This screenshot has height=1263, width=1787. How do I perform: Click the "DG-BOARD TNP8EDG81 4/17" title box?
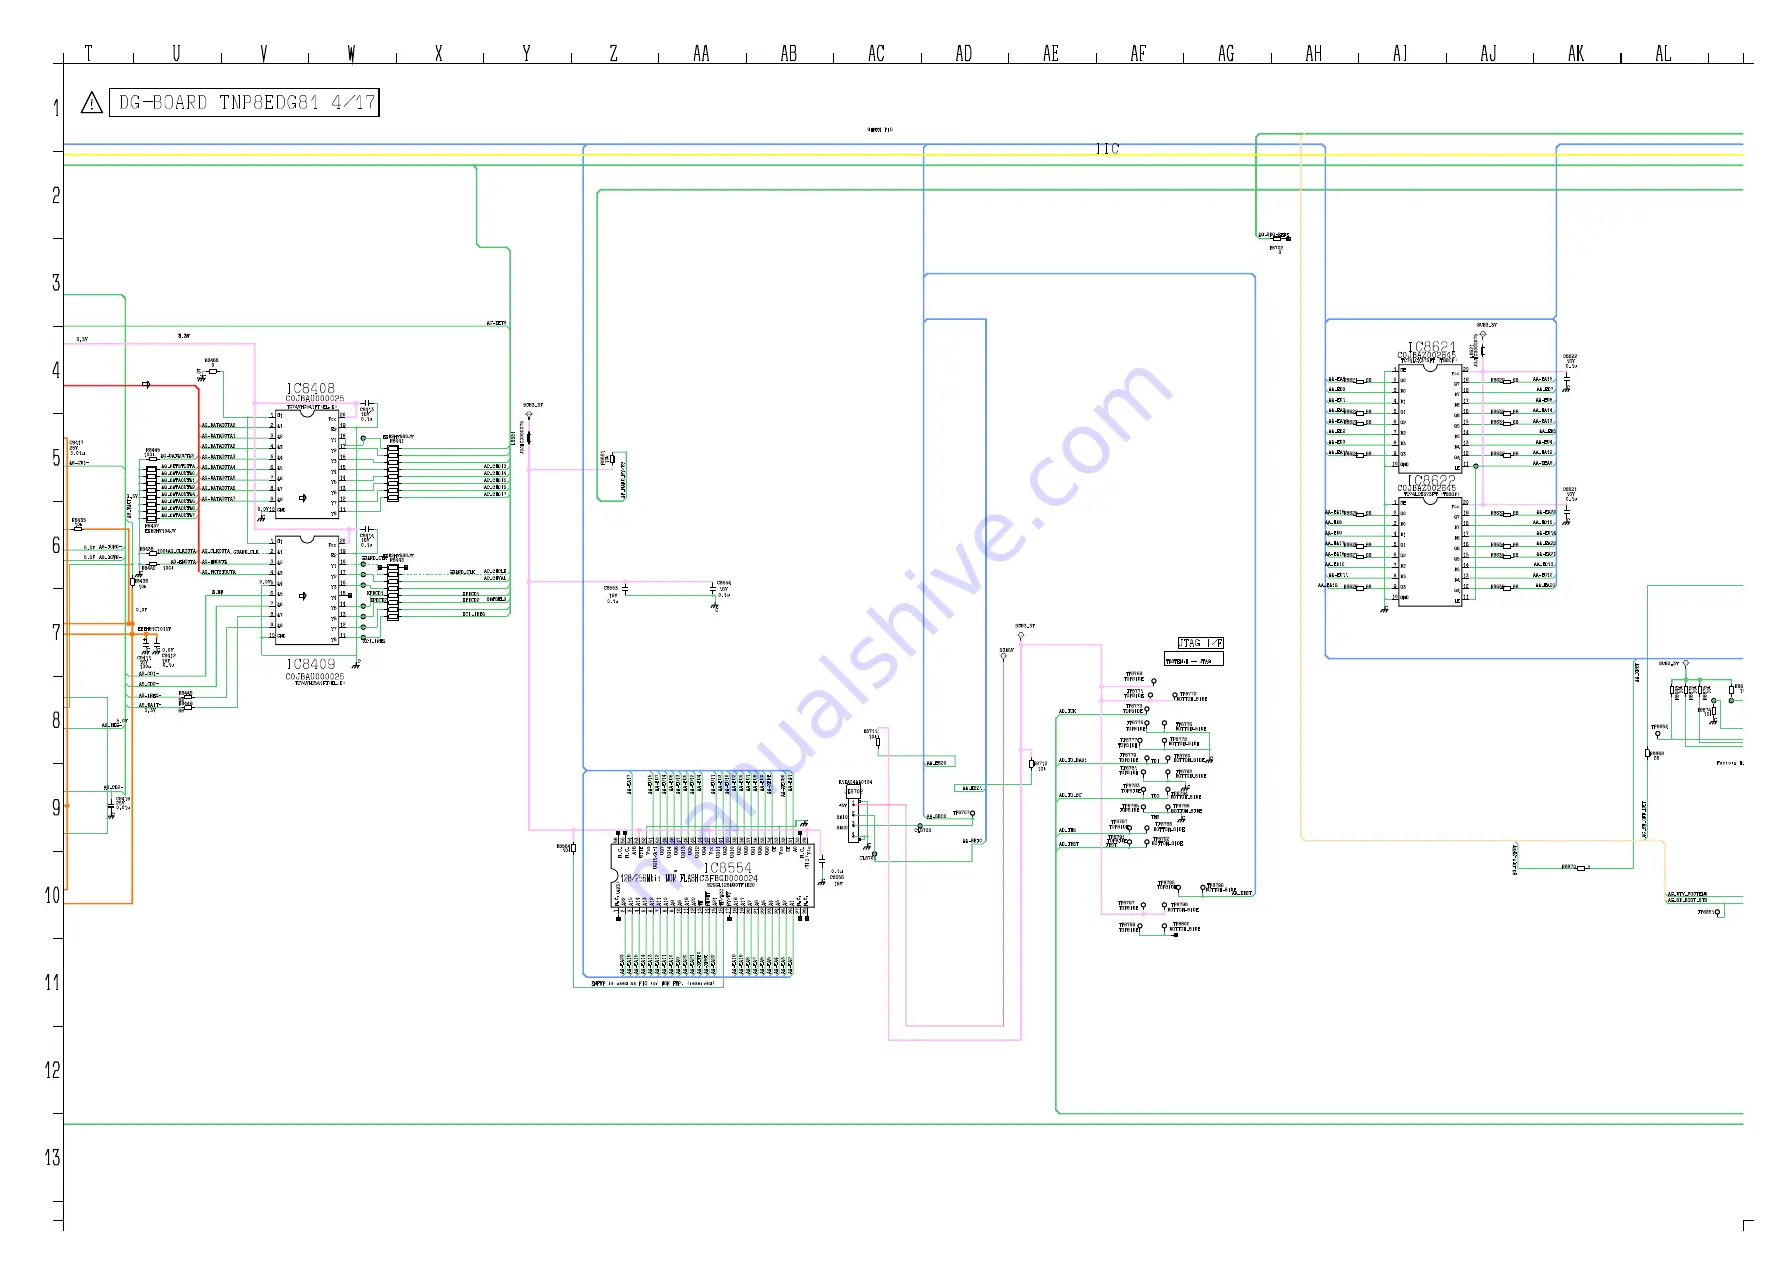coord(244,102)
